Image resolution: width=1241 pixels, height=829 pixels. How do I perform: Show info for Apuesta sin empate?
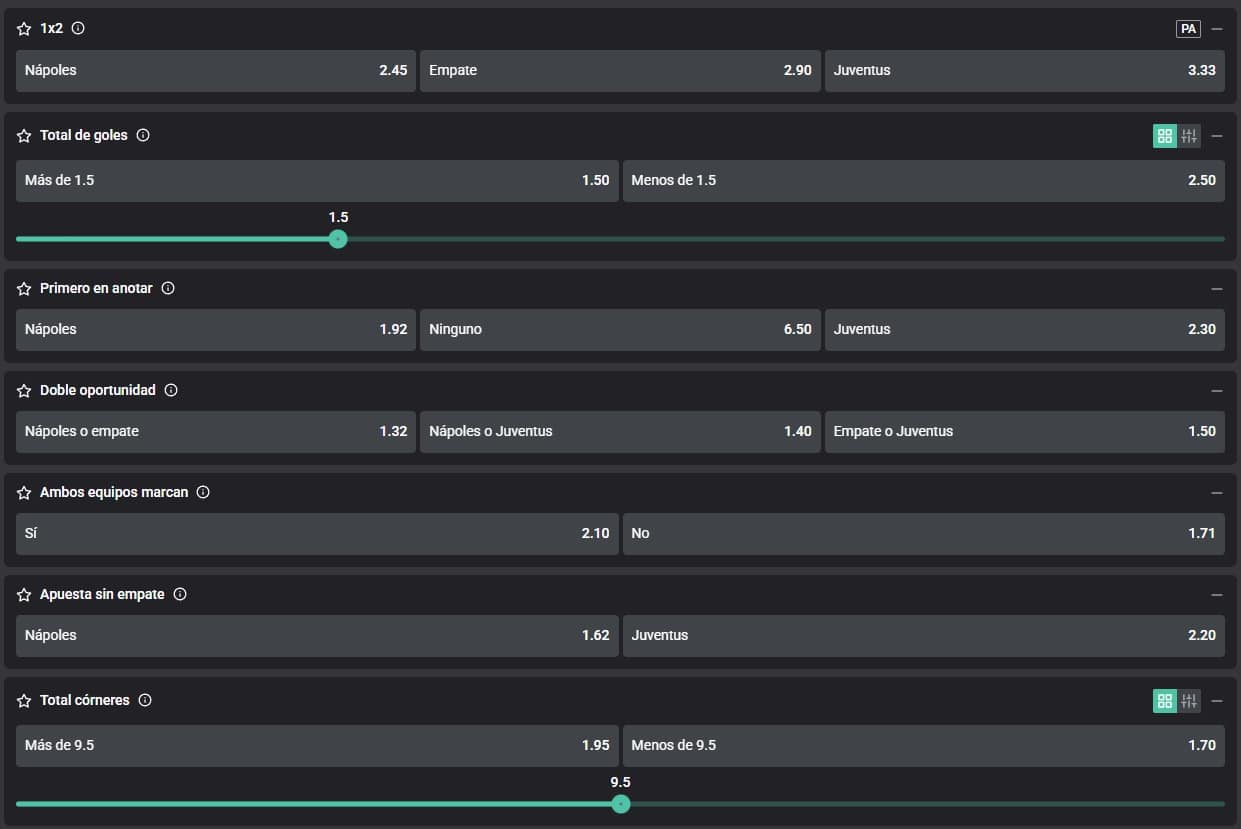tap(180, 594)
